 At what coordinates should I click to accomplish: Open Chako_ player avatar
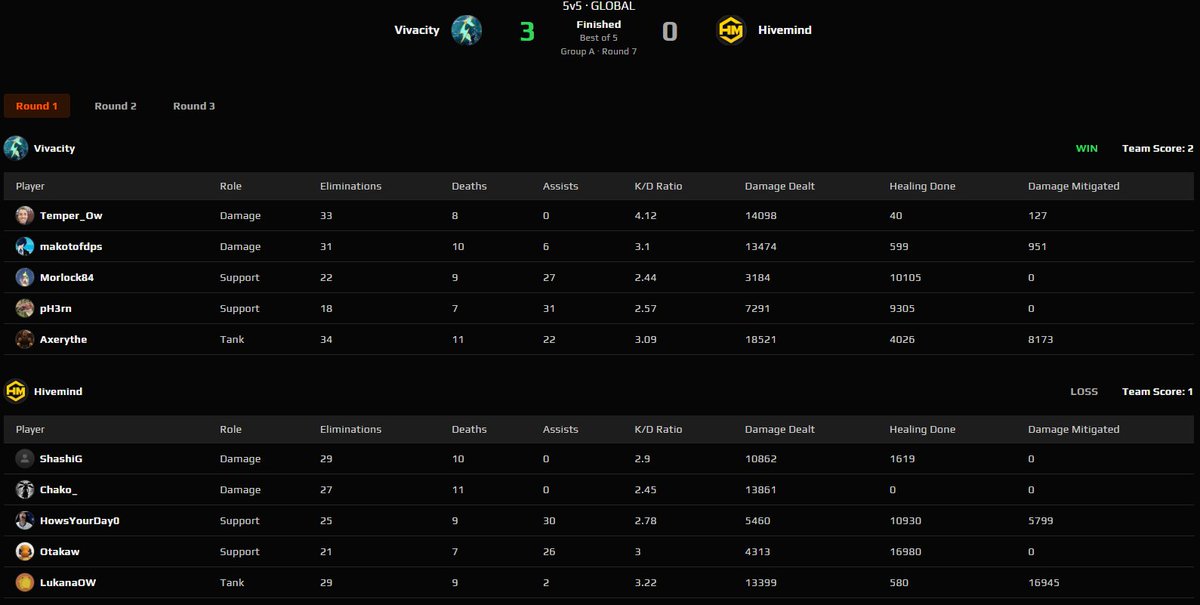click(25, 489)
